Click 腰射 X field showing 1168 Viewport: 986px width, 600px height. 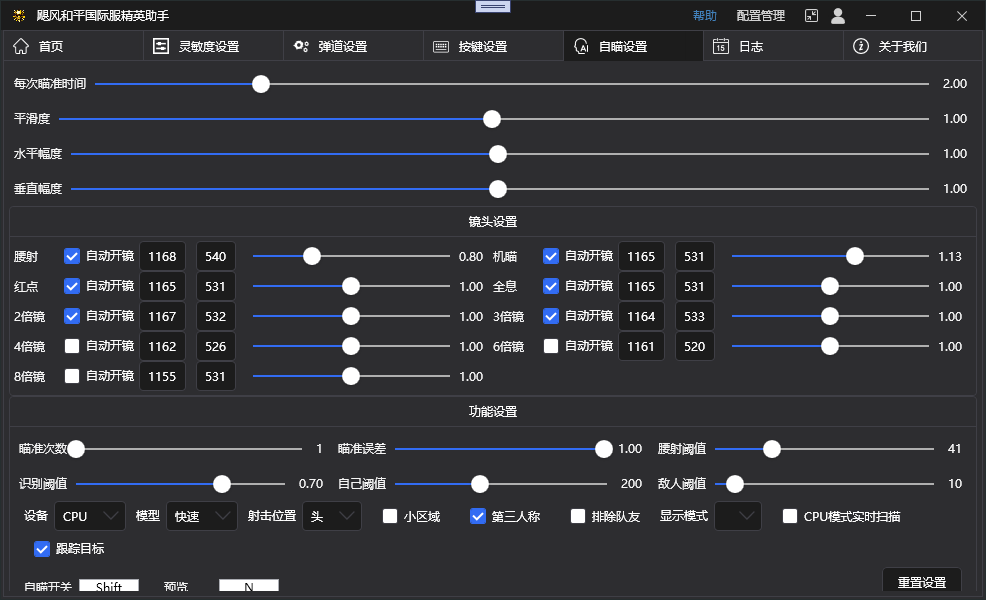162,256
